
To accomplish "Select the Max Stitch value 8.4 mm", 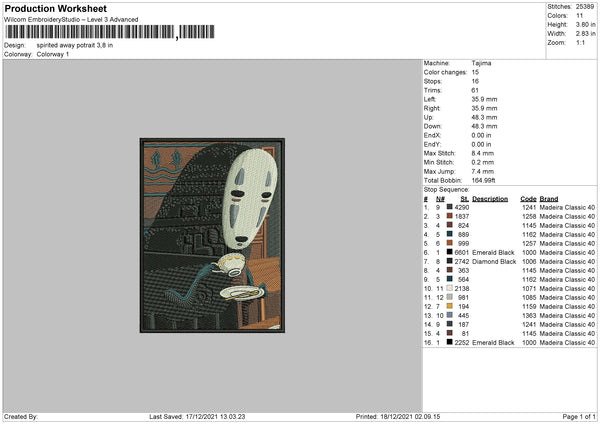I will tap(483, 153).
